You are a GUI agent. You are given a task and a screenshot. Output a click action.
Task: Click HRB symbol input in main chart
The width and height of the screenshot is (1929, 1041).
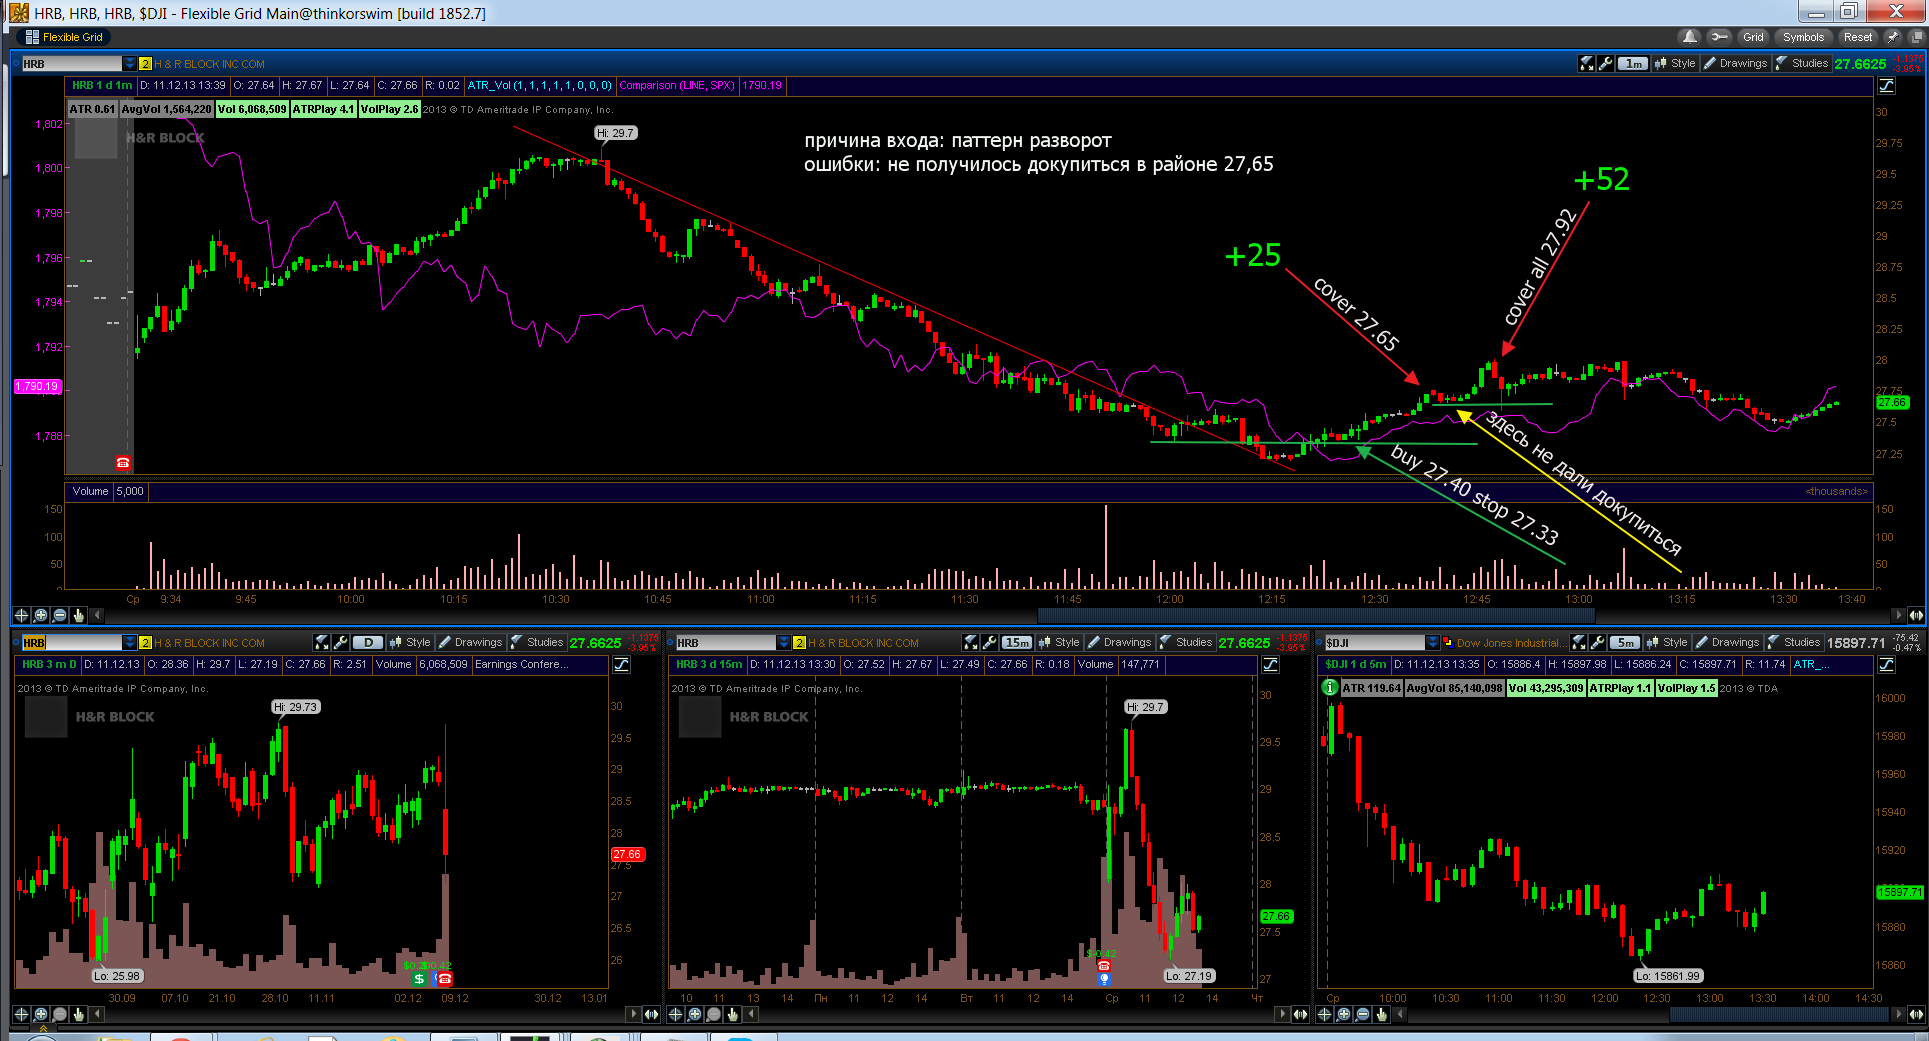(x=72, y=64)
